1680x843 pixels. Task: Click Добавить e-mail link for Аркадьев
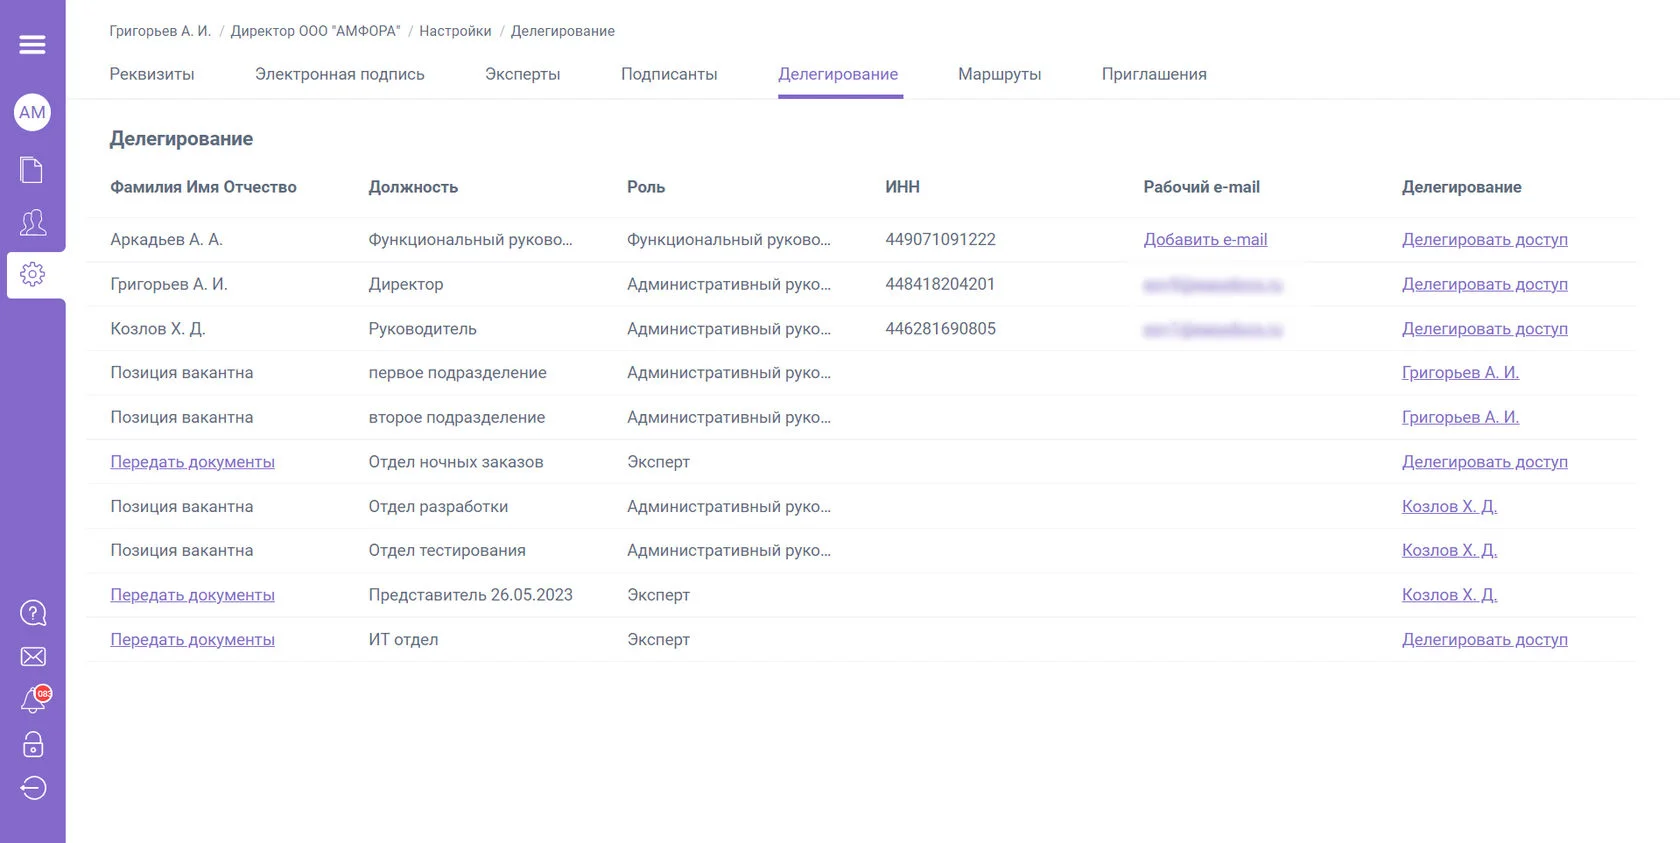tap(1205, 240)
